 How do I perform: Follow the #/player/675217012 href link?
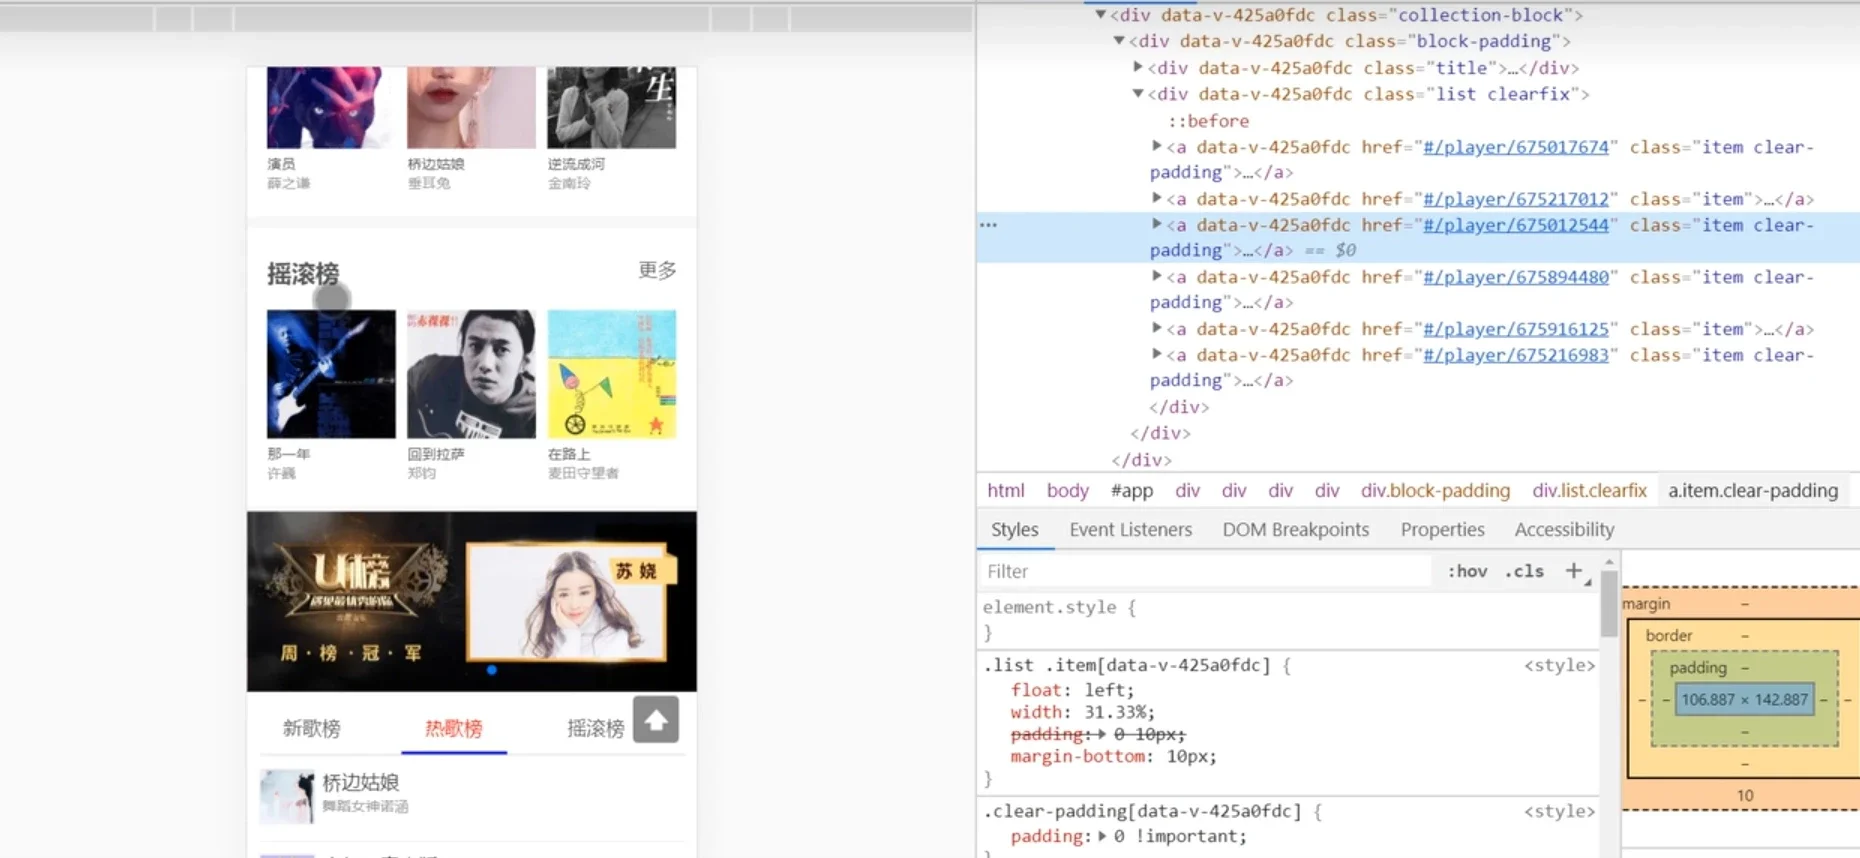1516,199
